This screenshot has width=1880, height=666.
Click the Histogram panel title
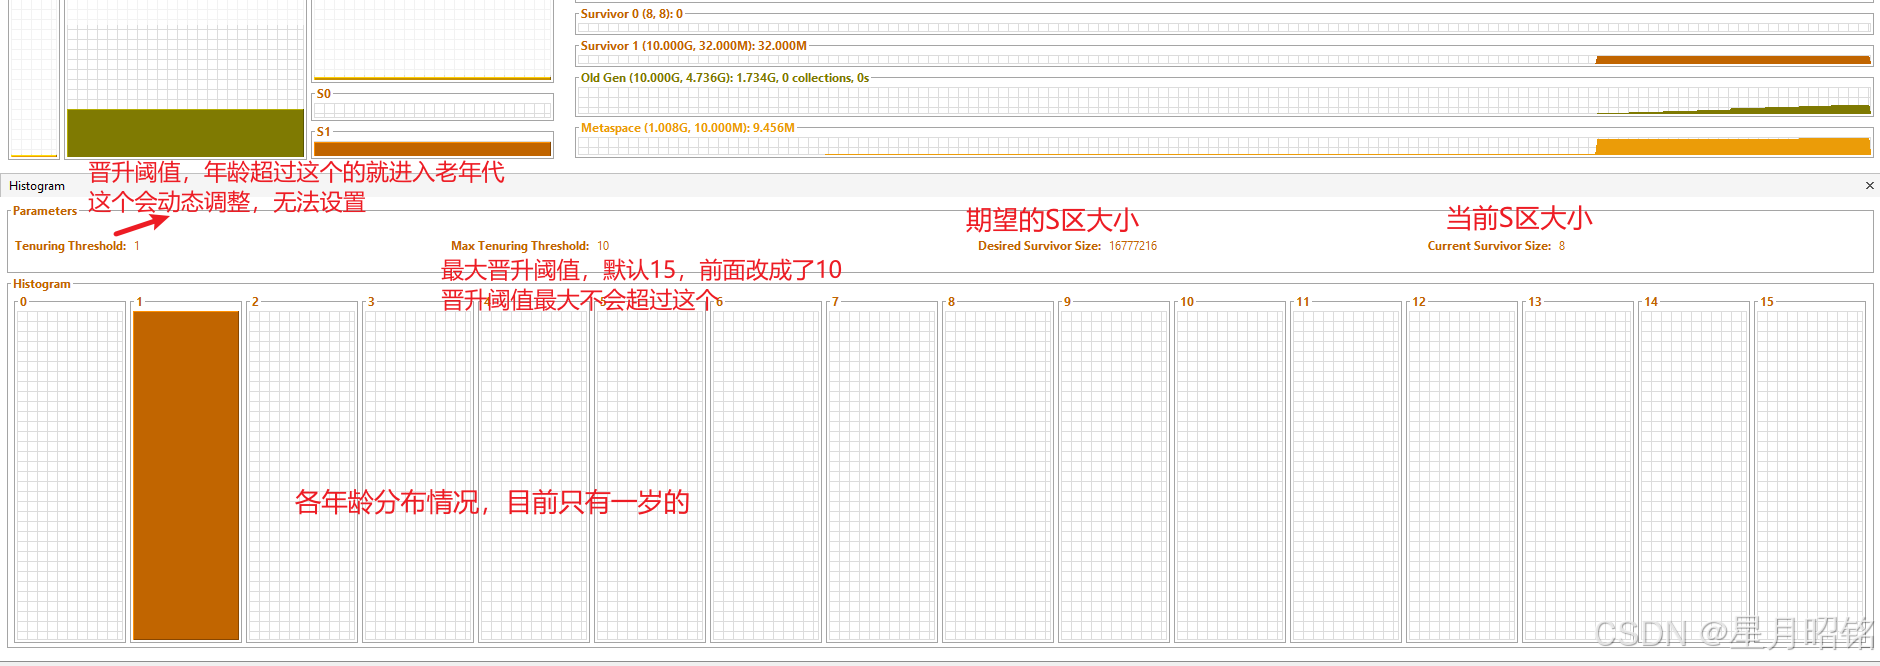coord(37,186)
